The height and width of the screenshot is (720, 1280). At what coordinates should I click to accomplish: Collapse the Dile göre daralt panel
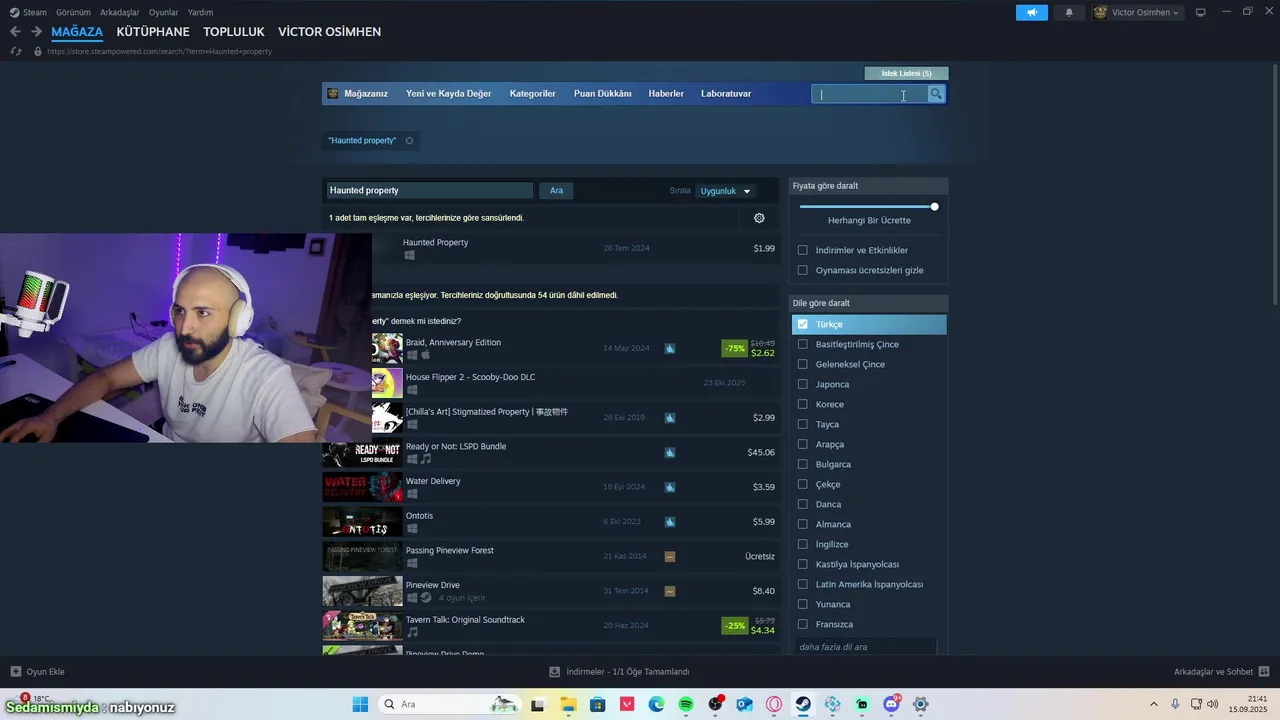[868, 303]
